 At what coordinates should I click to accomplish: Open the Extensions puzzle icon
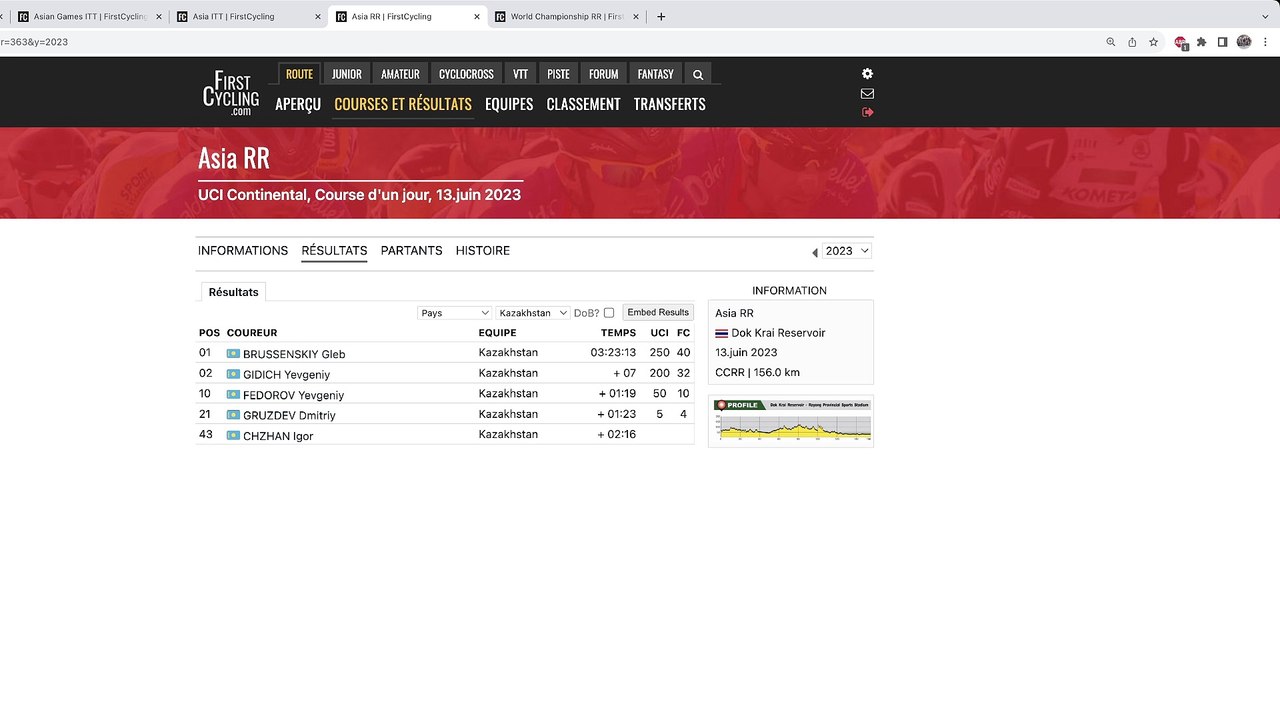pyautogui.click(x=1201, y=42)
